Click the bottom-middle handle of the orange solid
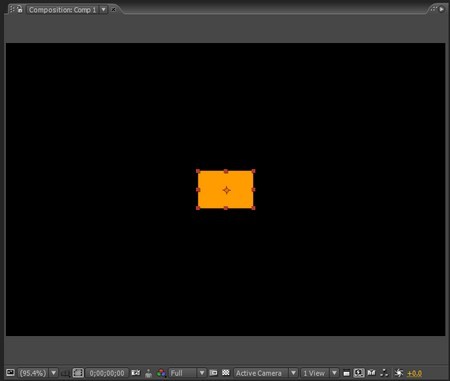This screenshot has height=381, width=450. (x=226, y=208)
